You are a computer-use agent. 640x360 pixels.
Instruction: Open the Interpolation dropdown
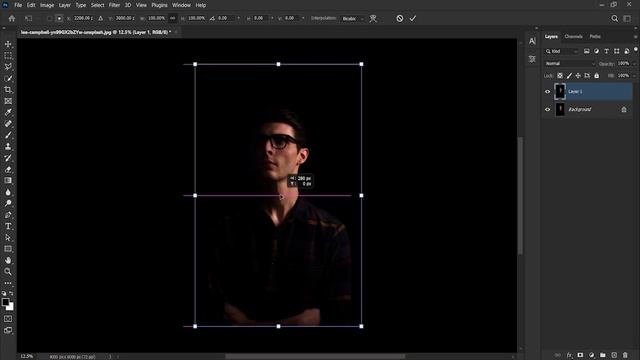point(353,18)
